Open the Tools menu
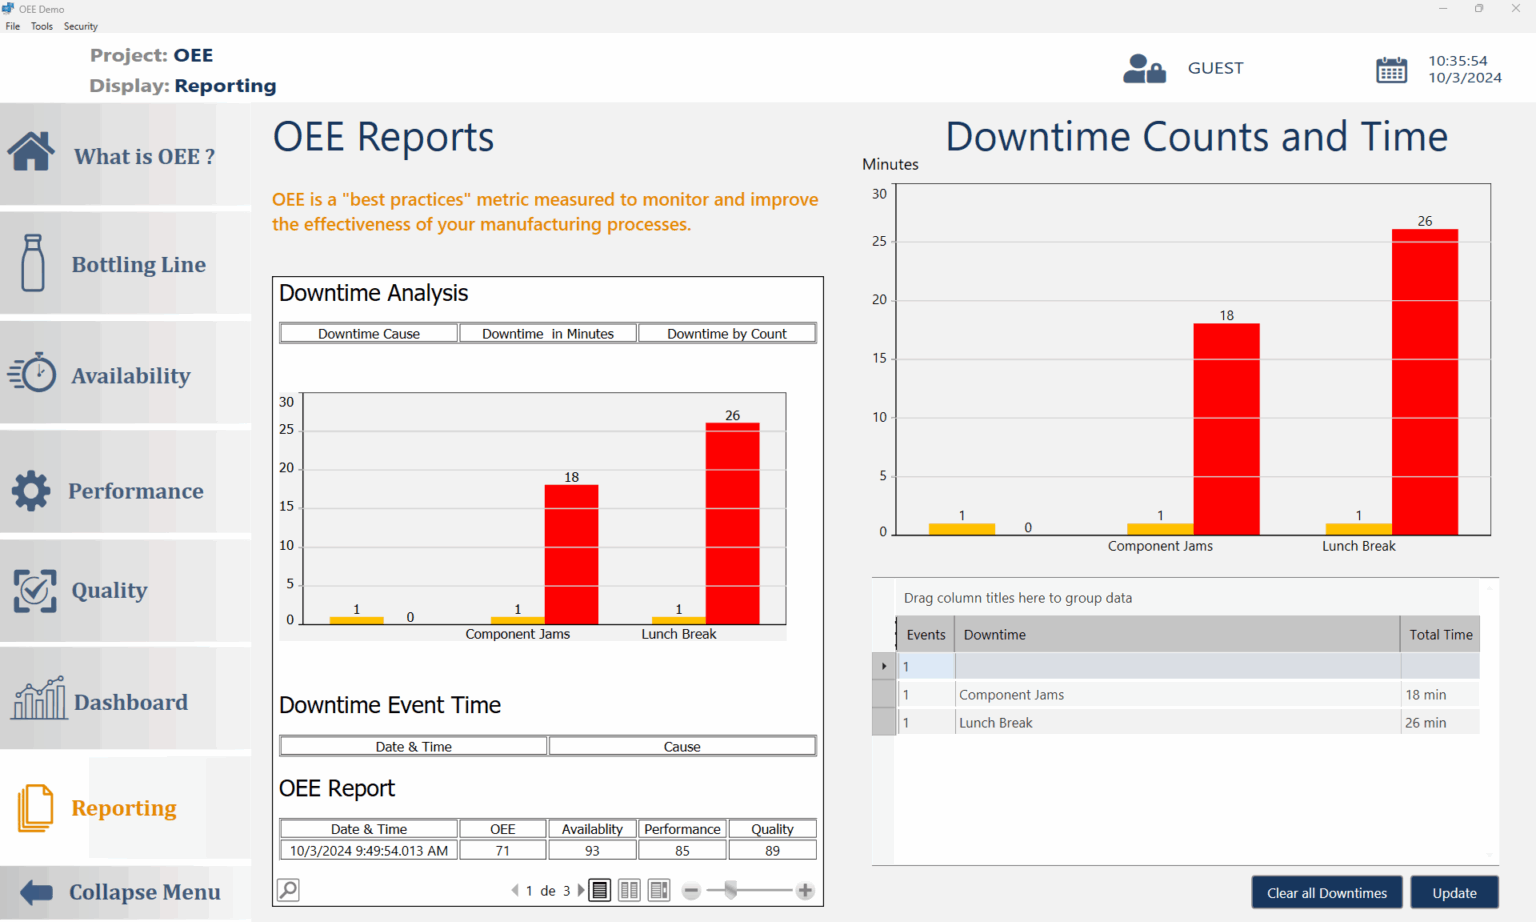Viewport: 1536px width, 922px height. pos(41,26)
